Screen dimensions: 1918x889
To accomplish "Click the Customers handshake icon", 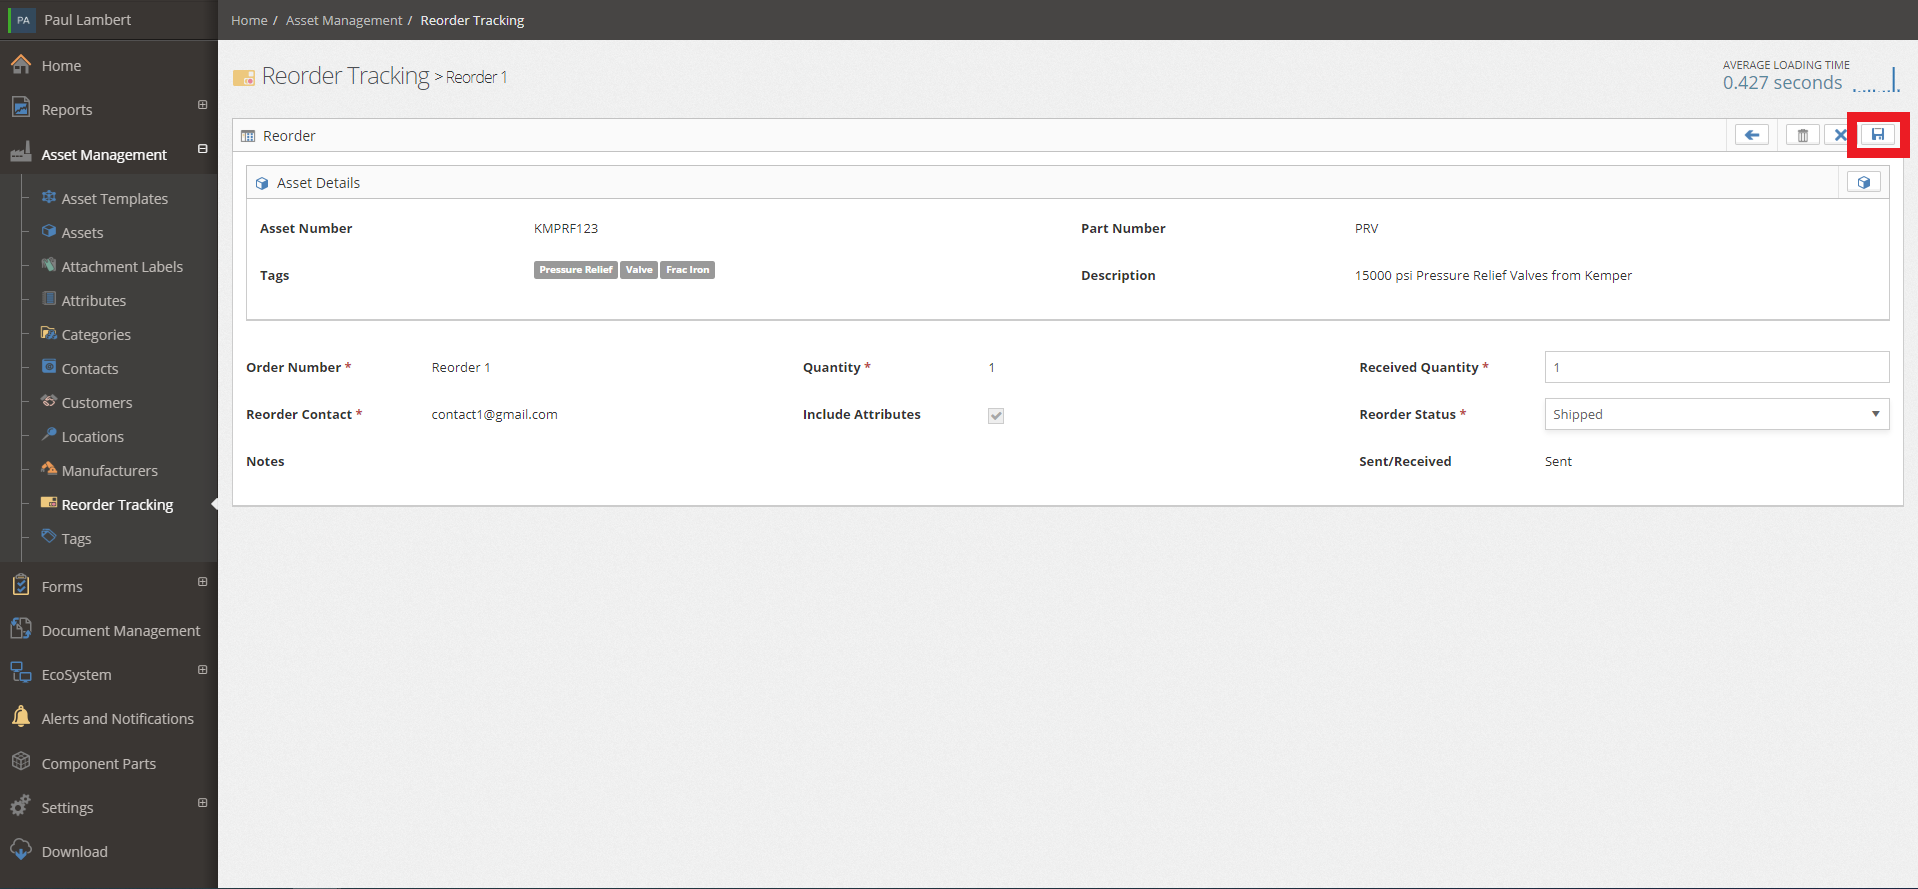I will (49, 401).
